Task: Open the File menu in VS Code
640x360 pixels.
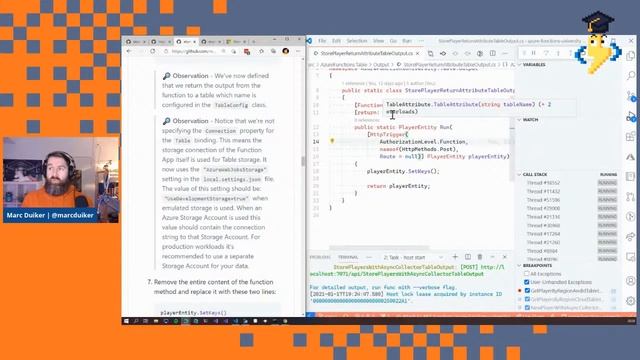Action: [322, 41]
